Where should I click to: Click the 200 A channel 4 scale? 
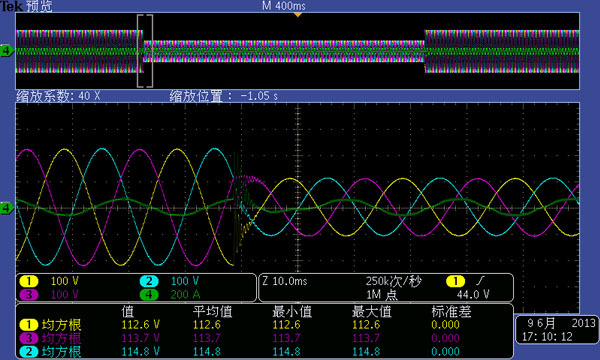[185, 295]
